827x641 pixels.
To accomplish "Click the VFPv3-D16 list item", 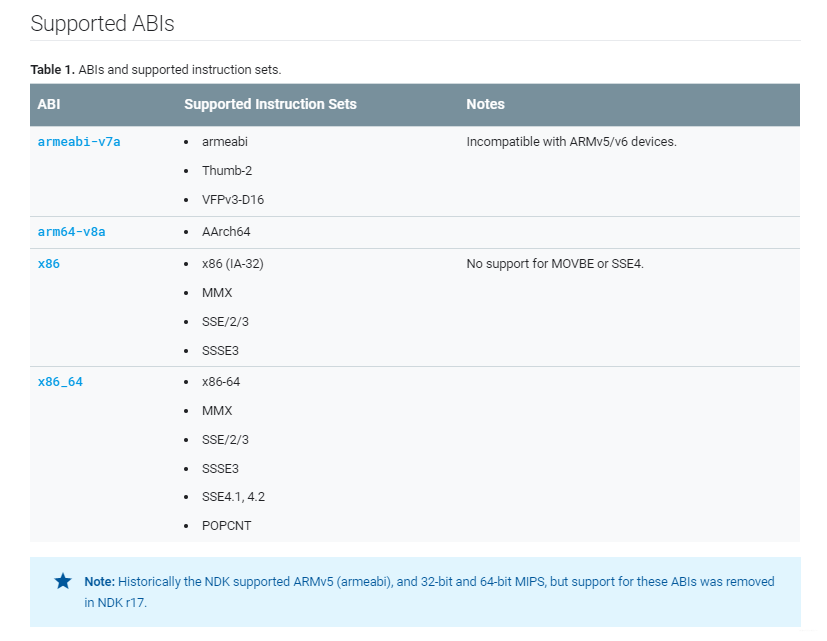I will [x=233, y=199].
